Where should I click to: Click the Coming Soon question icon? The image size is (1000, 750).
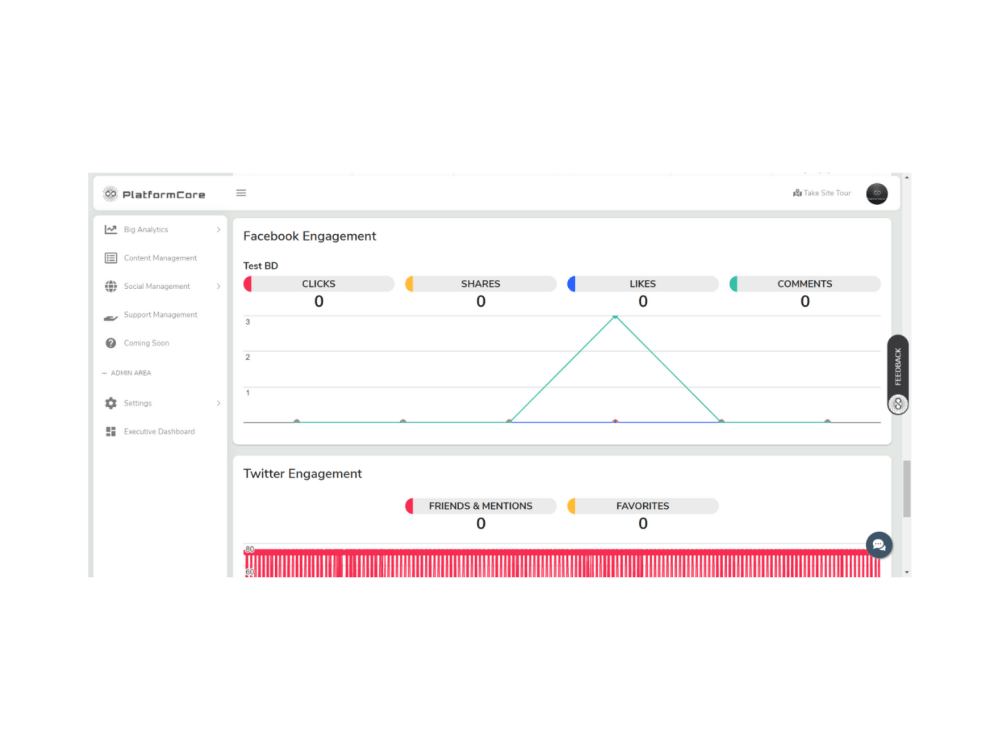[x=111, y=343]
